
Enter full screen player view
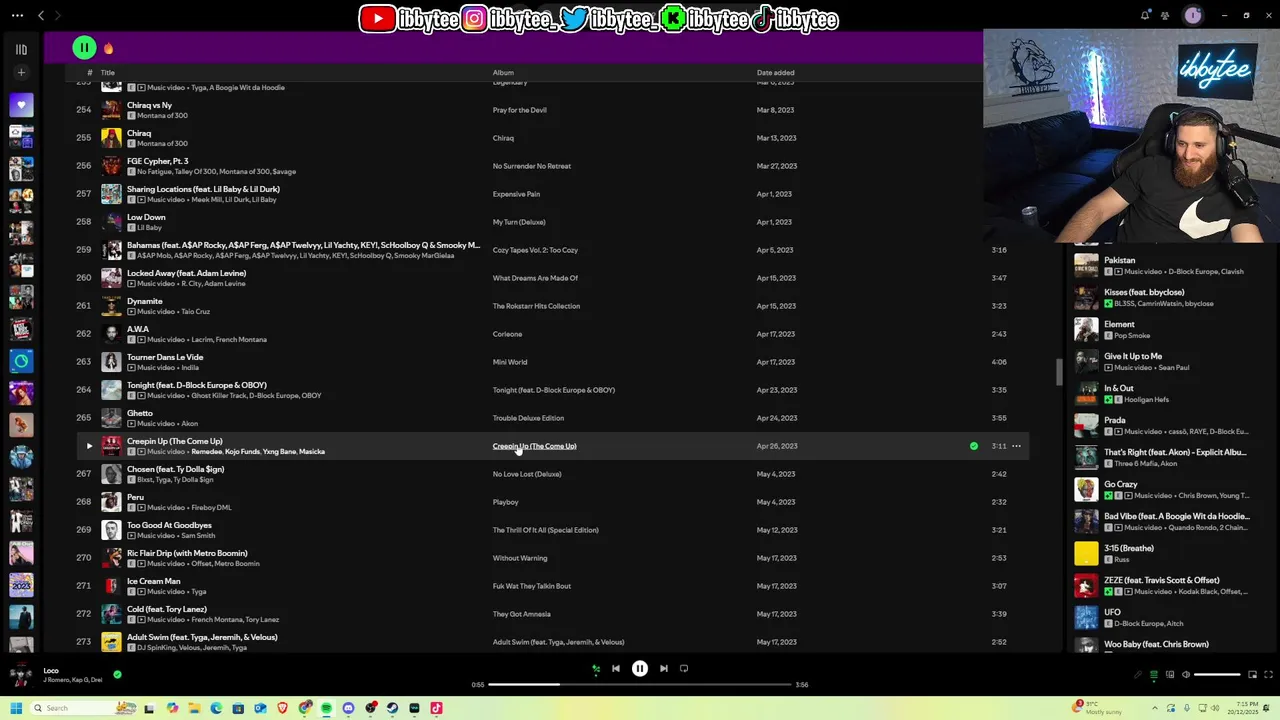click(x=1268, y=675)
